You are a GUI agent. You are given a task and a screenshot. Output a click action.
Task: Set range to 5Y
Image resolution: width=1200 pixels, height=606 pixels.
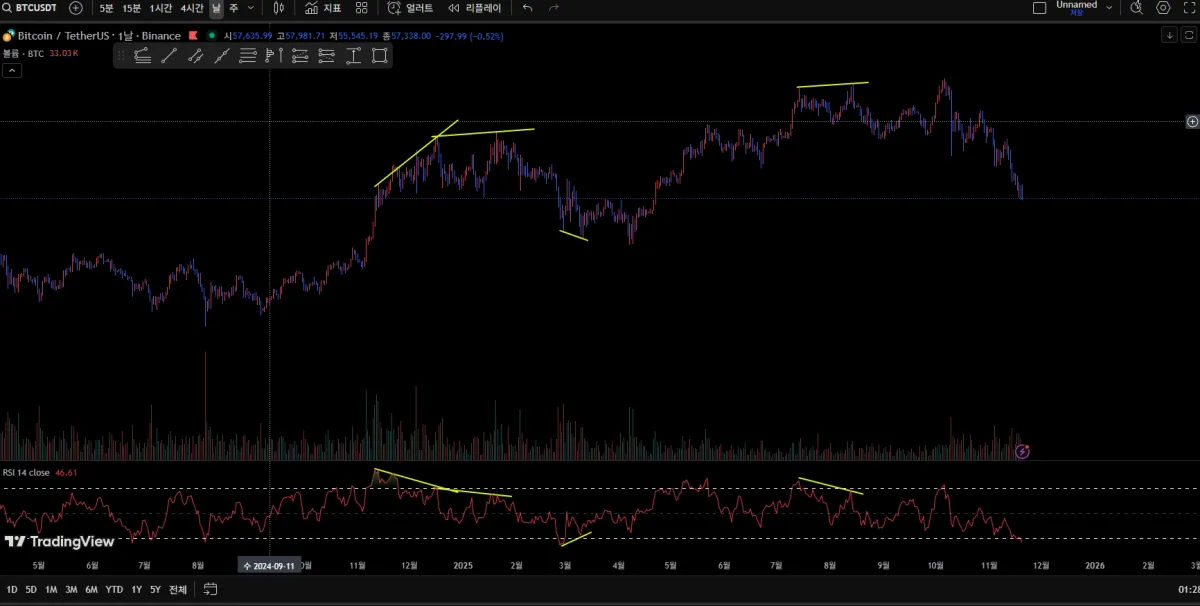point(155,589)
